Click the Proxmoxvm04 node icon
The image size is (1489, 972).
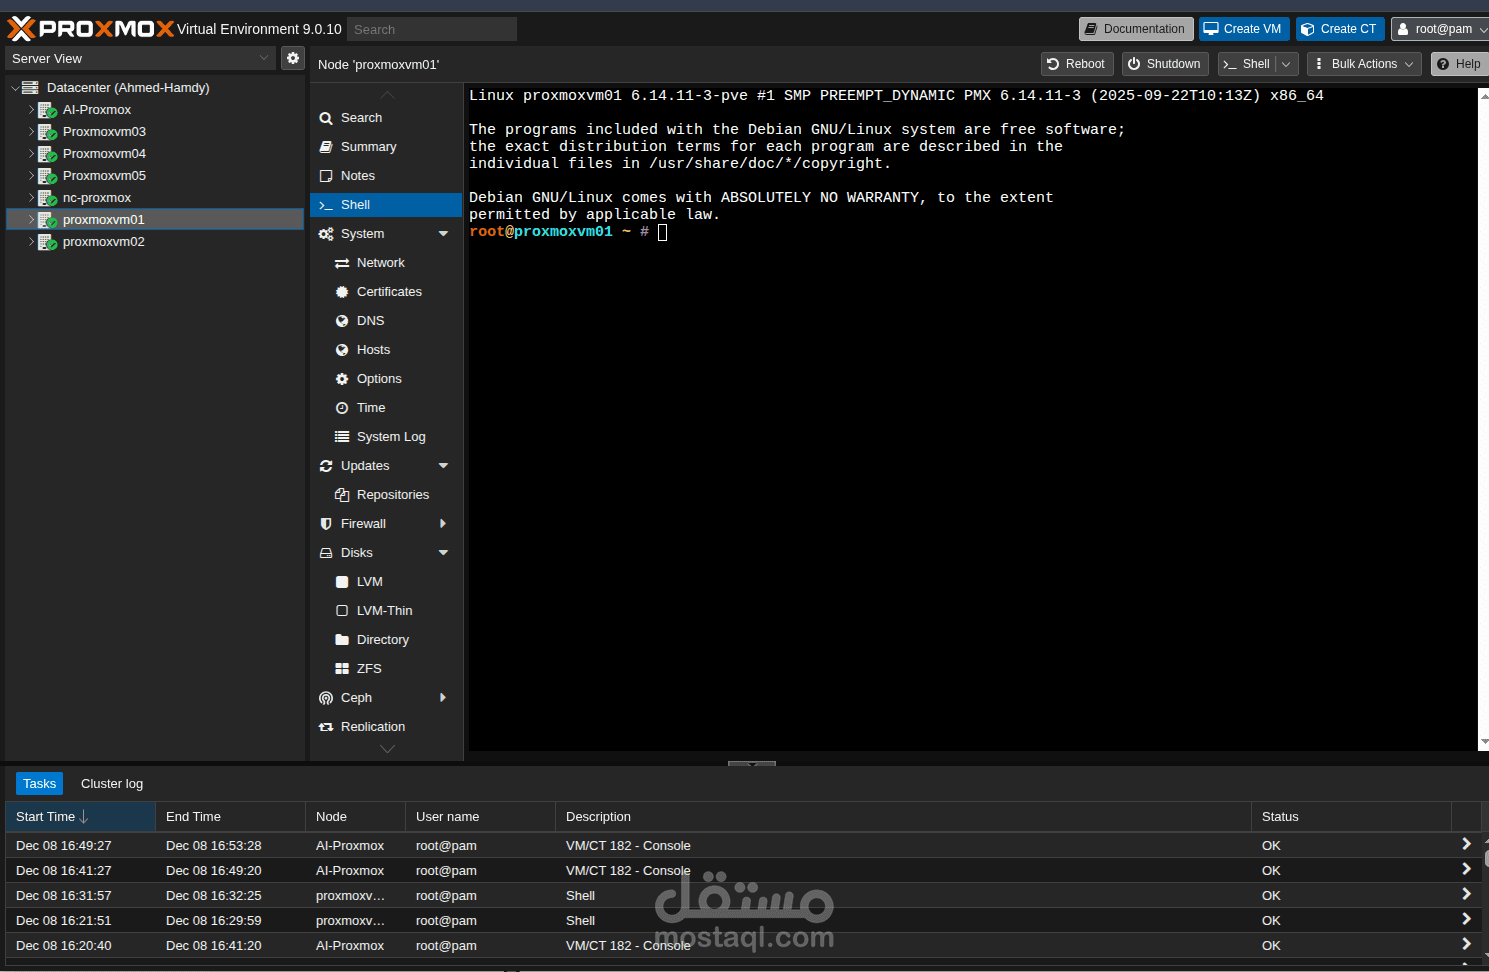coord(47,154)
